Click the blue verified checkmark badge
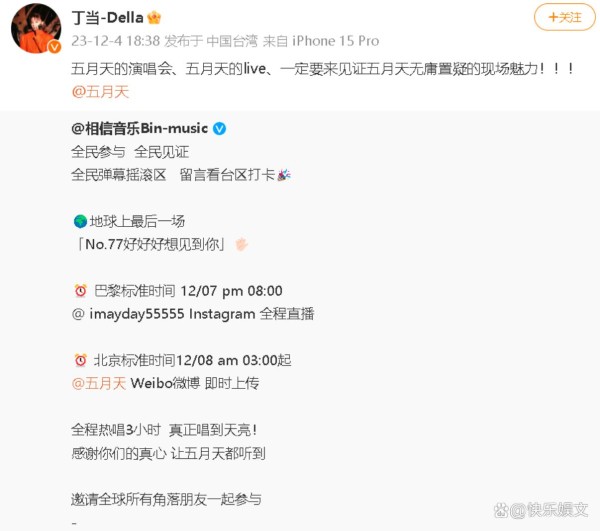The image size is (600, 531). (x=219, y=129)
